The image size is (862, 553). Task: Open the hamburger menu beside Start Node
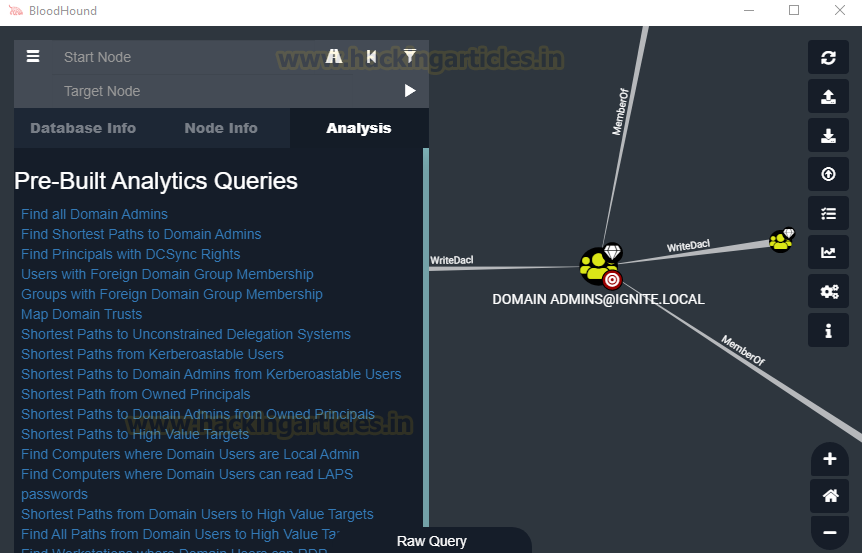[x=33, y=57]
